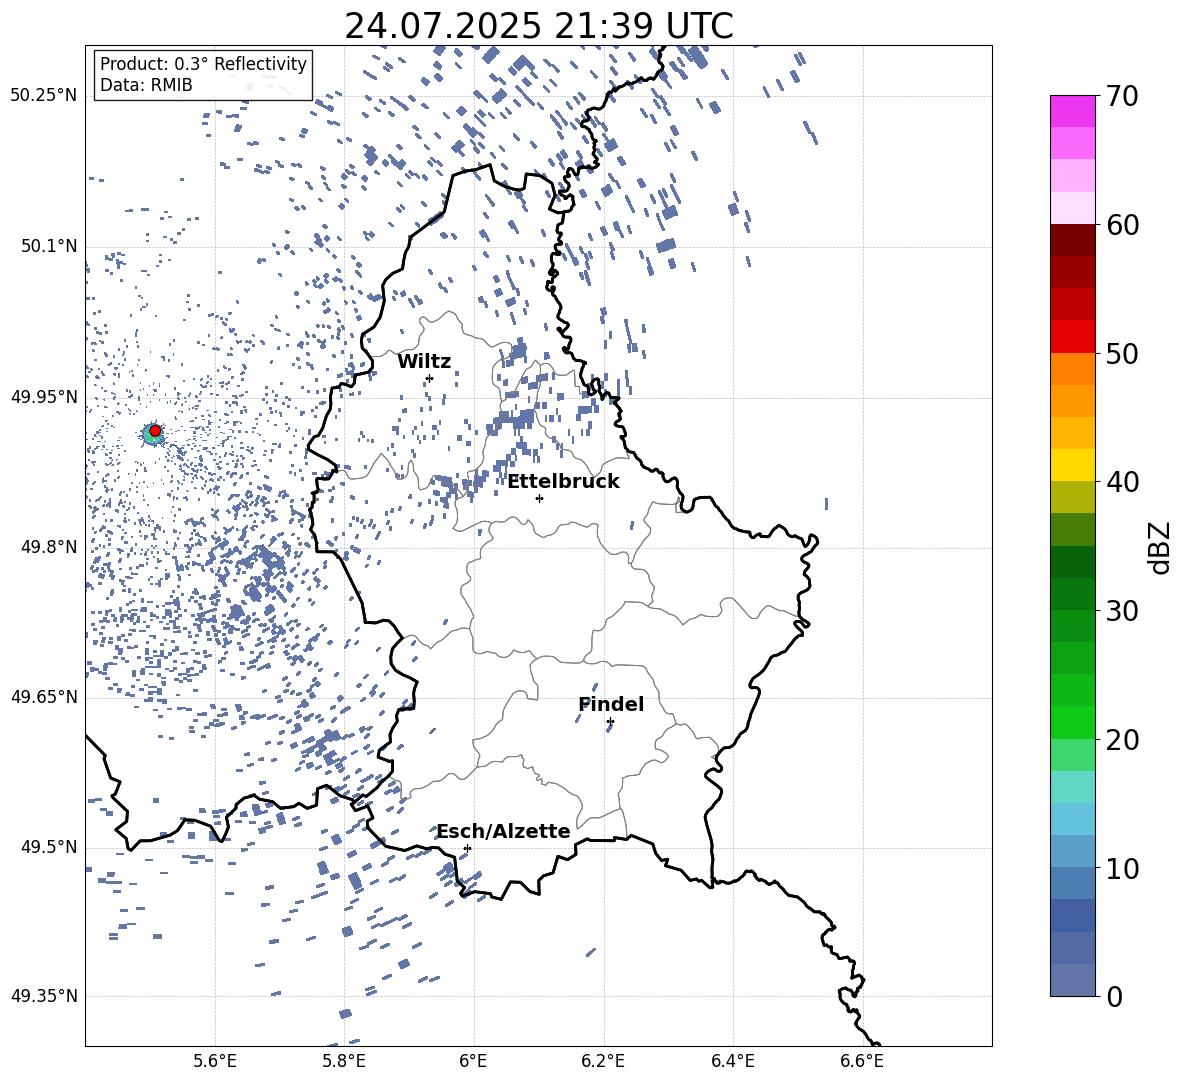Click the 10 colorbar tick label

click(1122, 868)
